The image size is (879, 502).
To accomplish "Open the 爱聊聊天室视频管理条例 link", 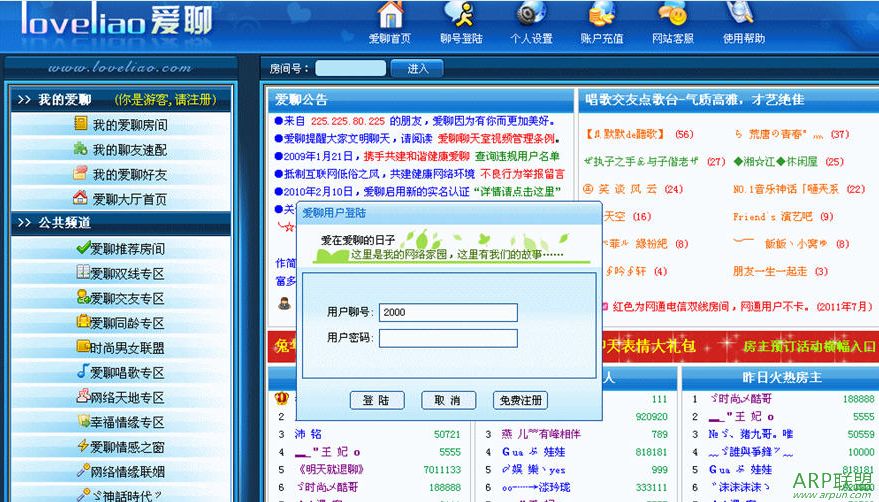I will tap(498, 139).
